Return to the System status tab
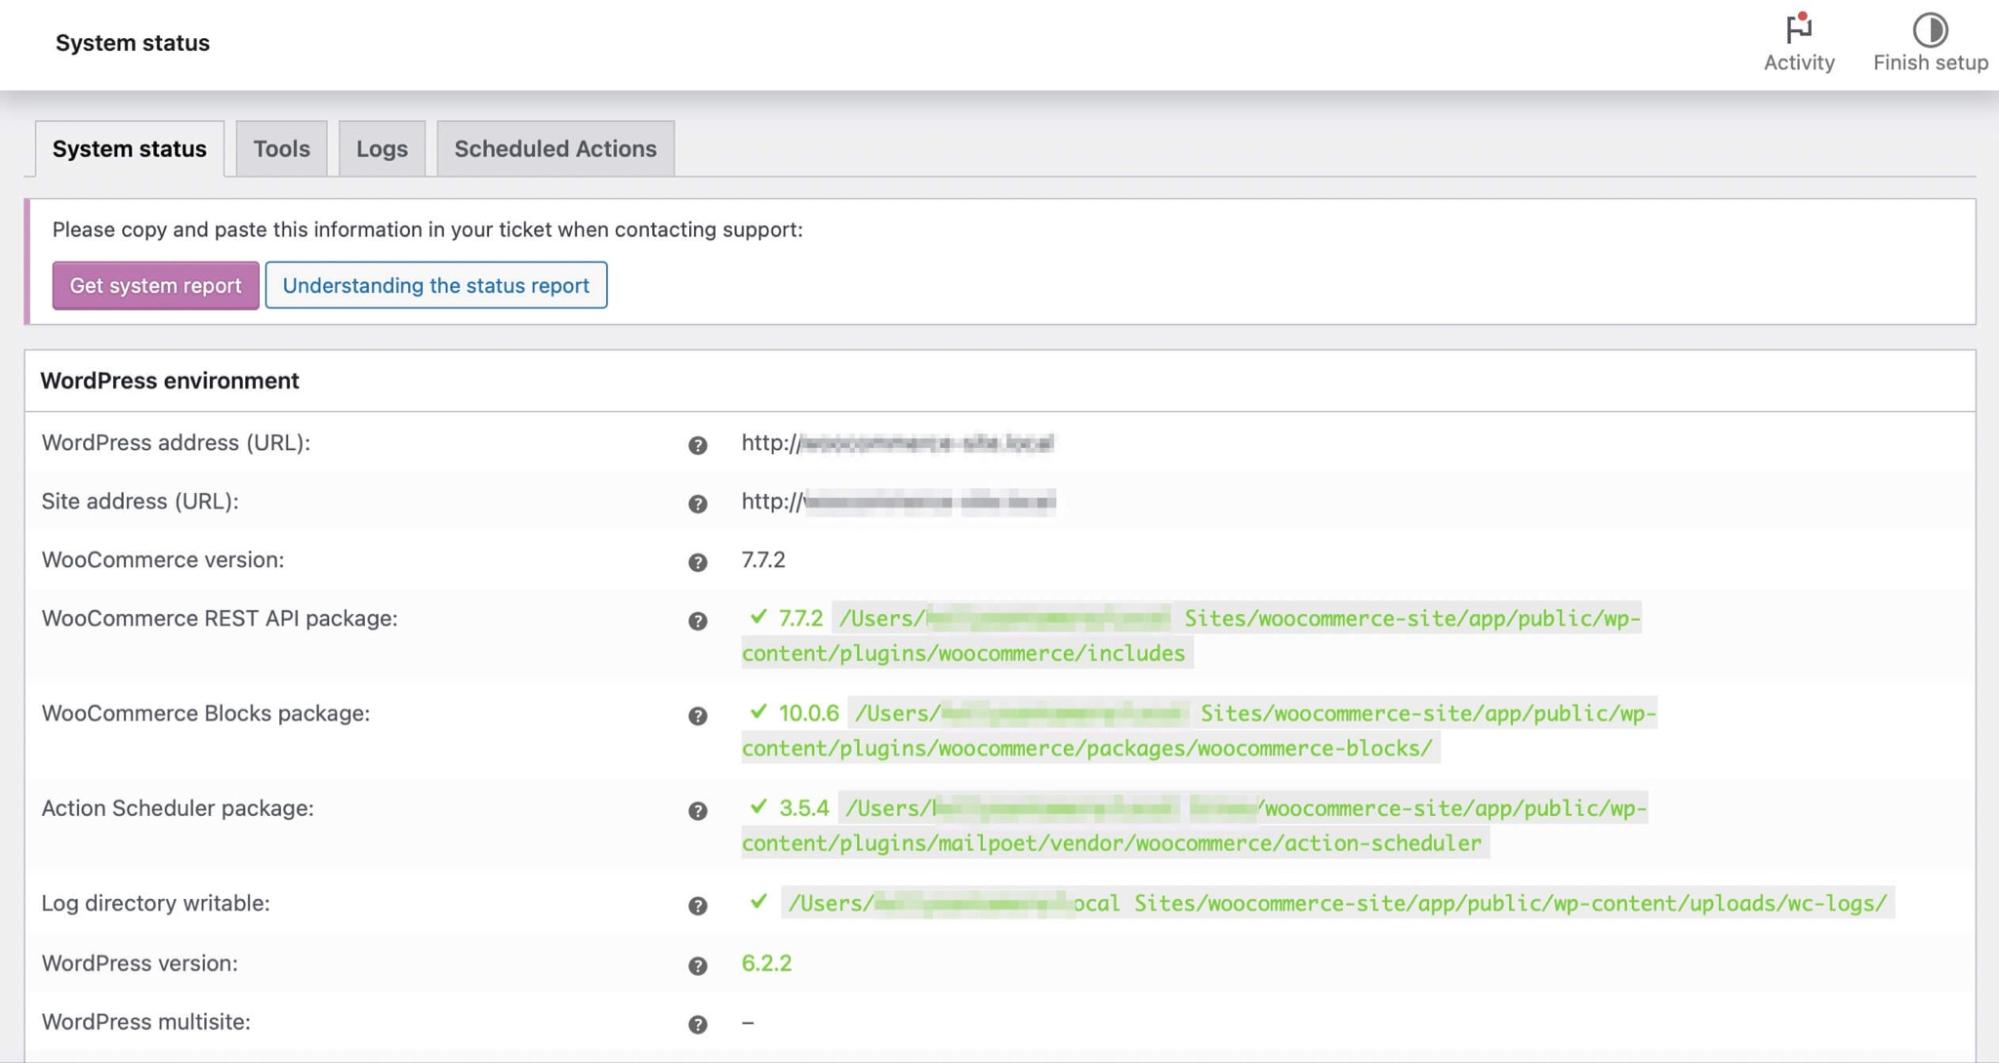The image size is (1999, 1063). click(129, 148)
